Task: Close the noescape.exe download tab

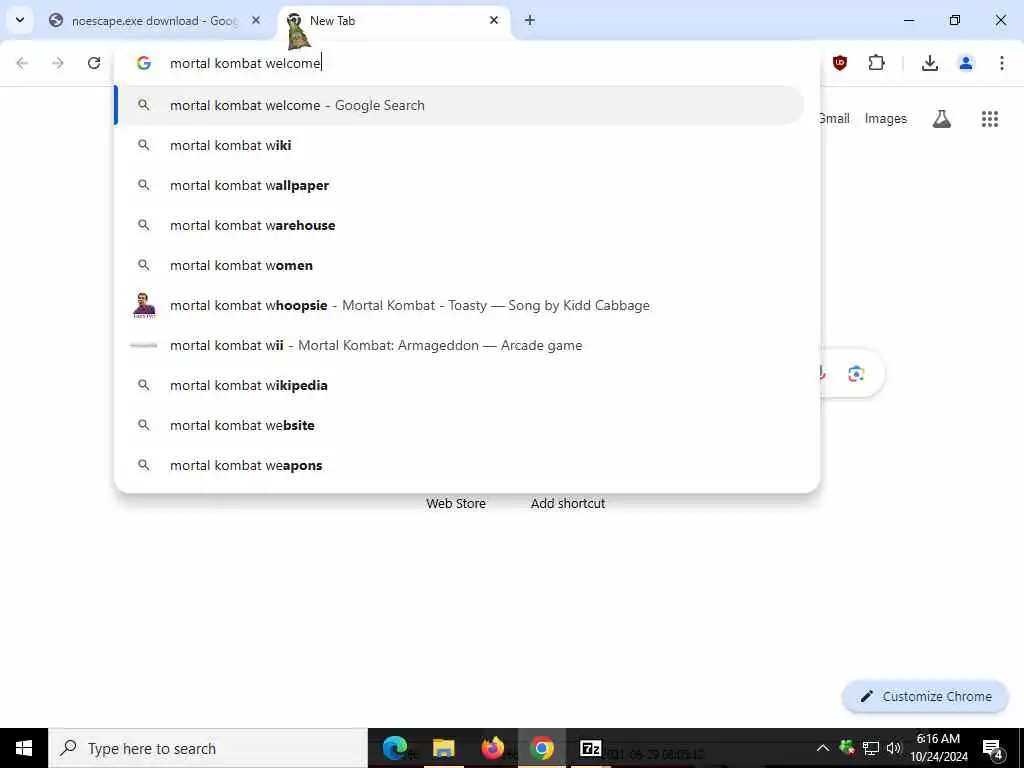Action: pyautogui.click(x=256, y=21)
